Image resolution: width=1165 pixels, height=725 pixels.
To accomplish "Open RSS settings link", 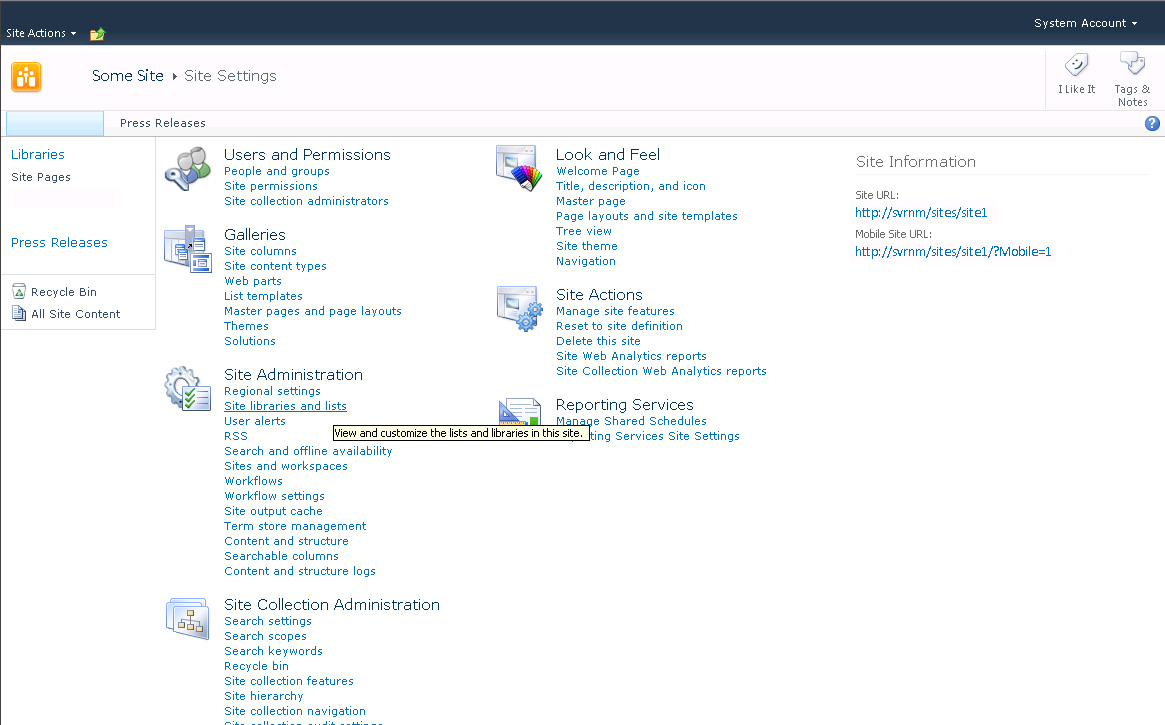I will click(x=236, y=436).
